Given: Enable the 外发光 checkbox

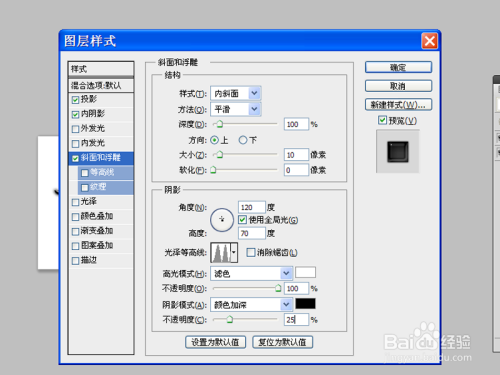Looking at the screenshot, I should click(x=75, y=129).
